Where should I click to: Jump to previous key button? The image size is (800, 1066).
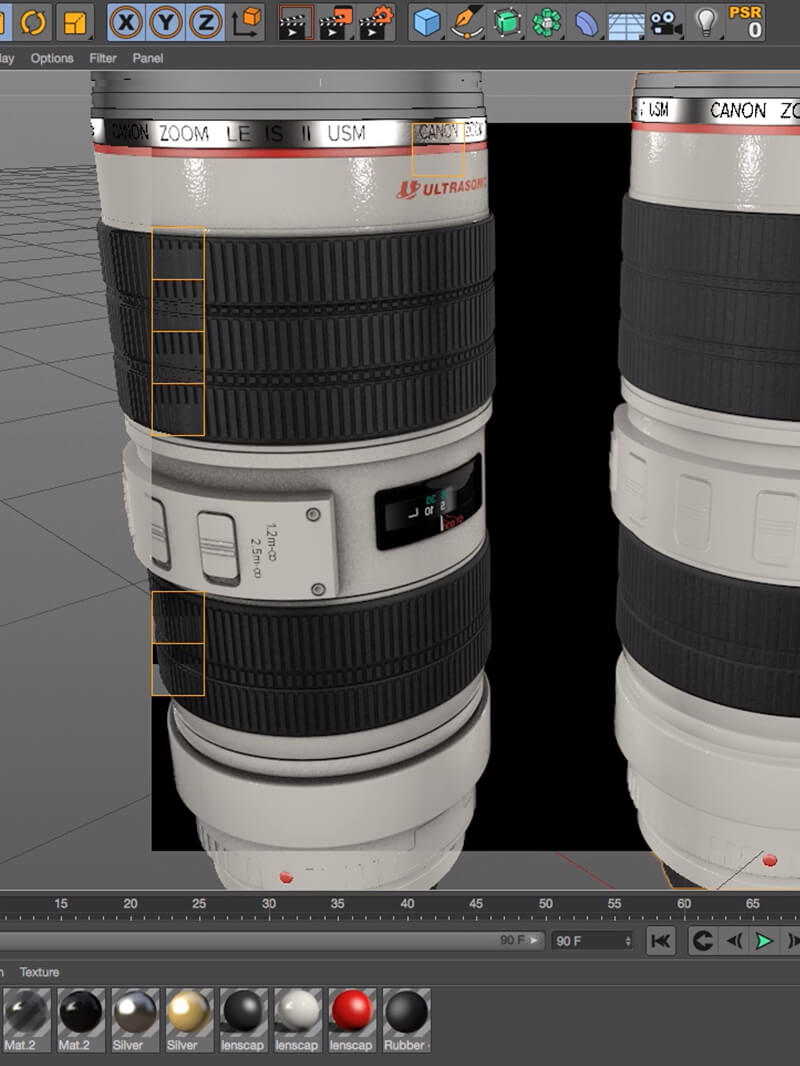click(703, 941)
